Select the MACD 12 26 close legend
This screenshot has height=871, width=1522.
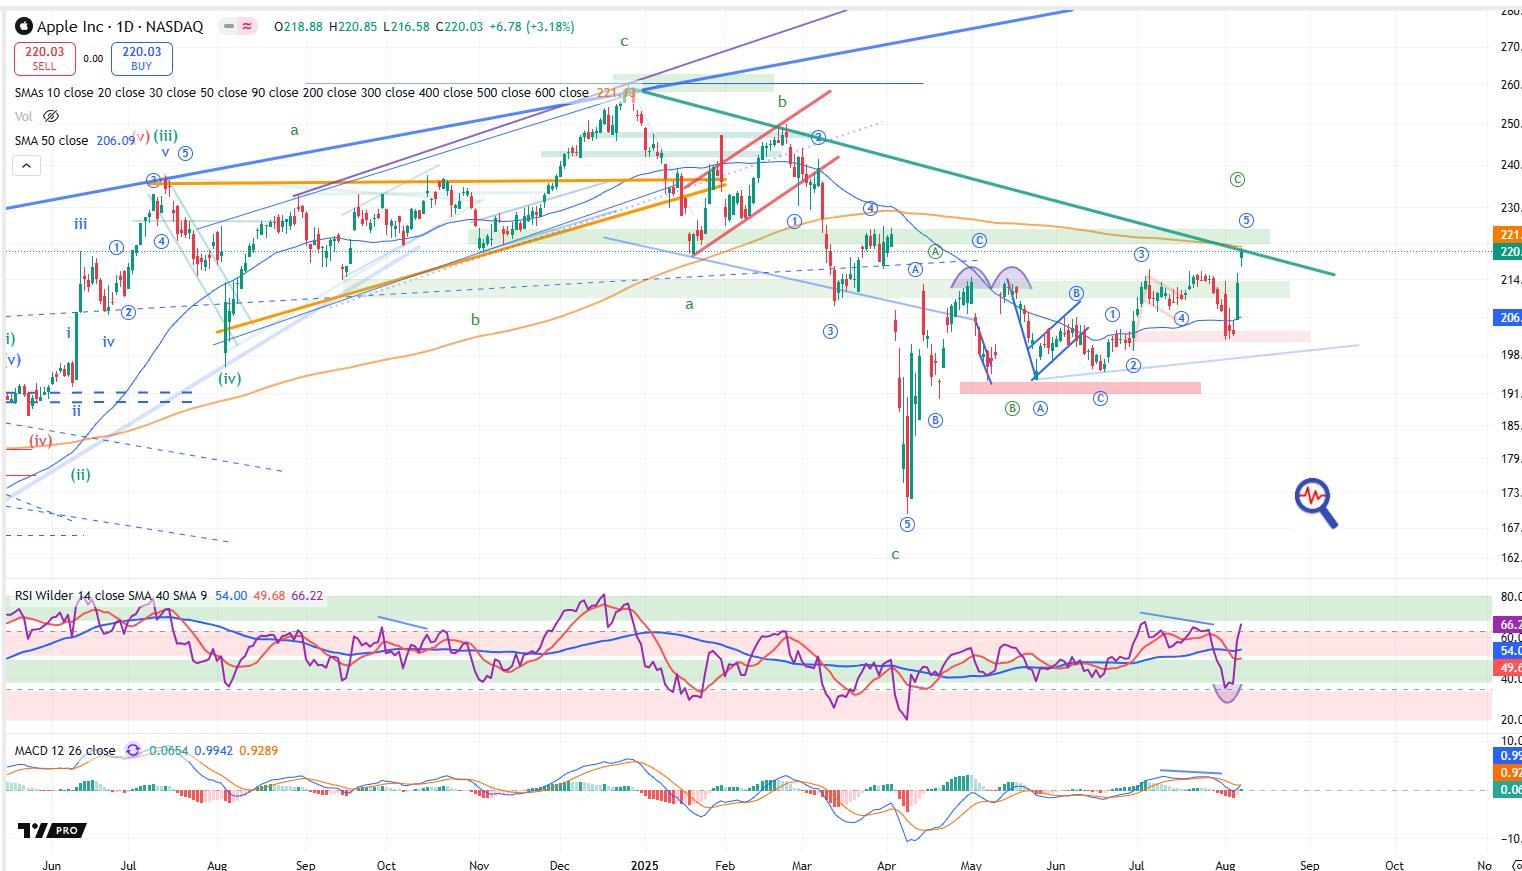point(65,750)
